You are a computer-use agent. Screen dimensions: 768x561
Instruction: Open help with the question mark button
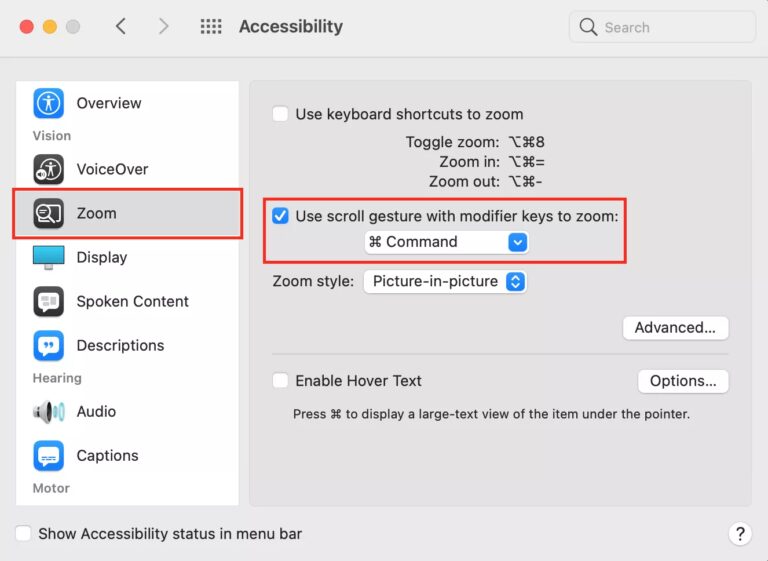tap(739, 534)
